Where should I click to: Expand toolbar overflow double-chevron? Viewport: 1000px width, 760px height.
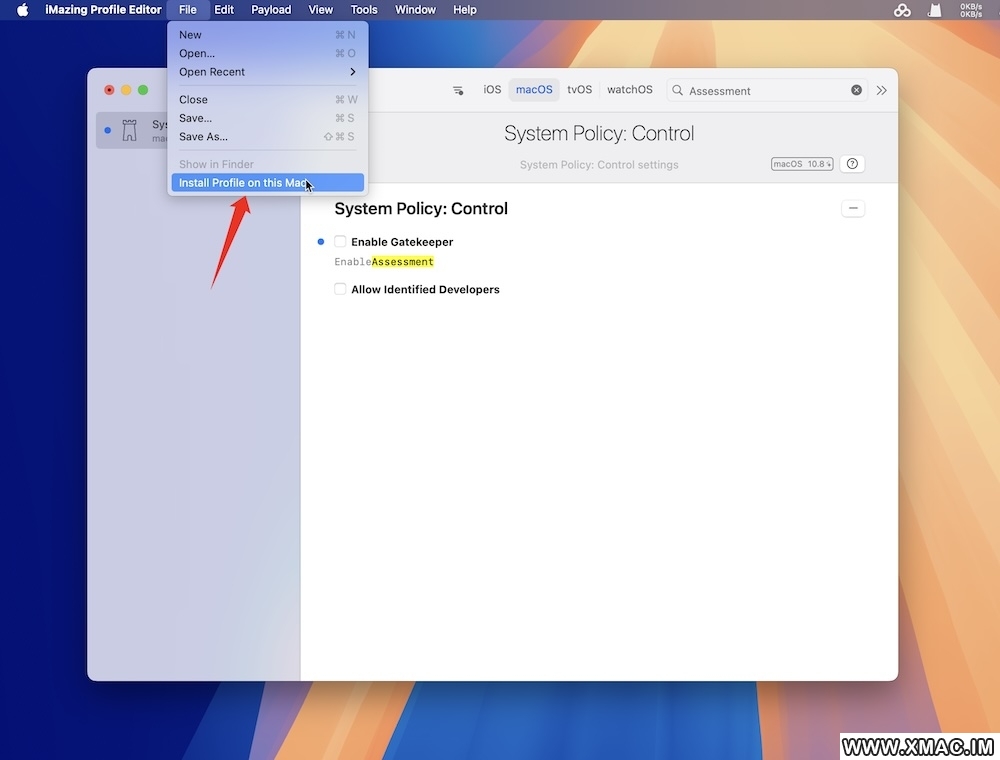[x=881, y=91]
